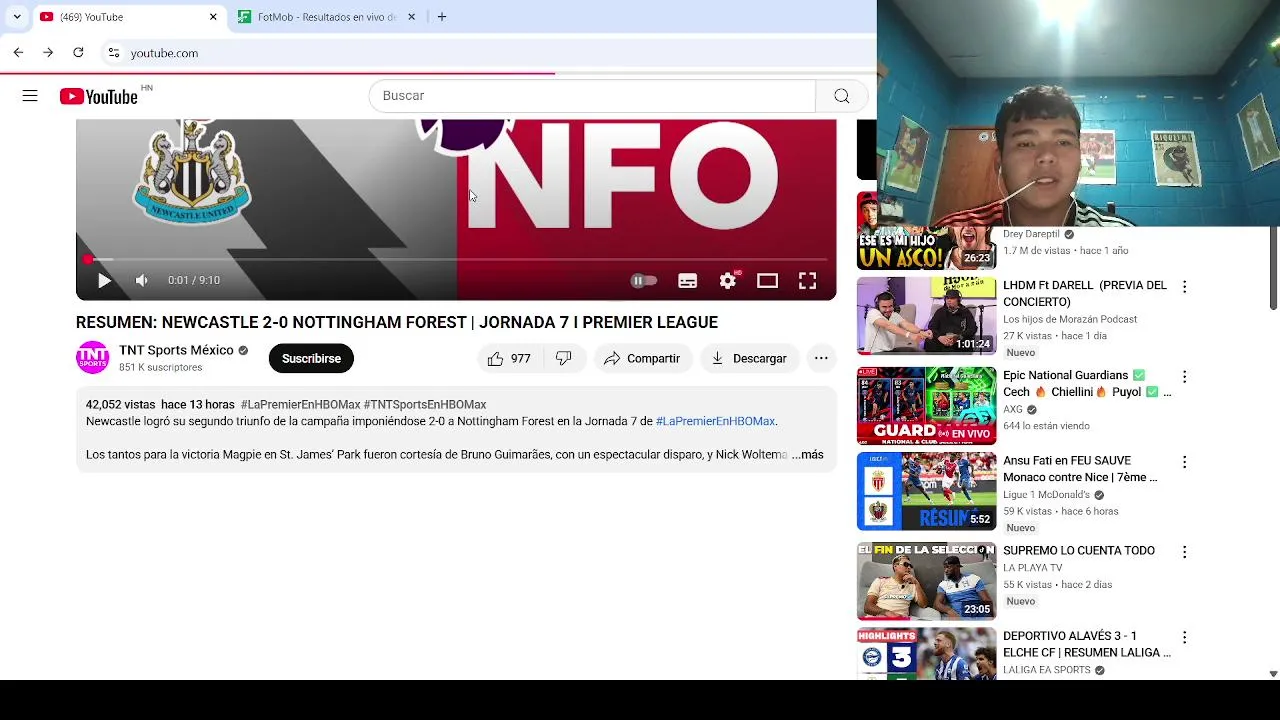
Task: Open #TNTSportsEnHBOMax hashtag link
Action: click(x=425, y=405)
